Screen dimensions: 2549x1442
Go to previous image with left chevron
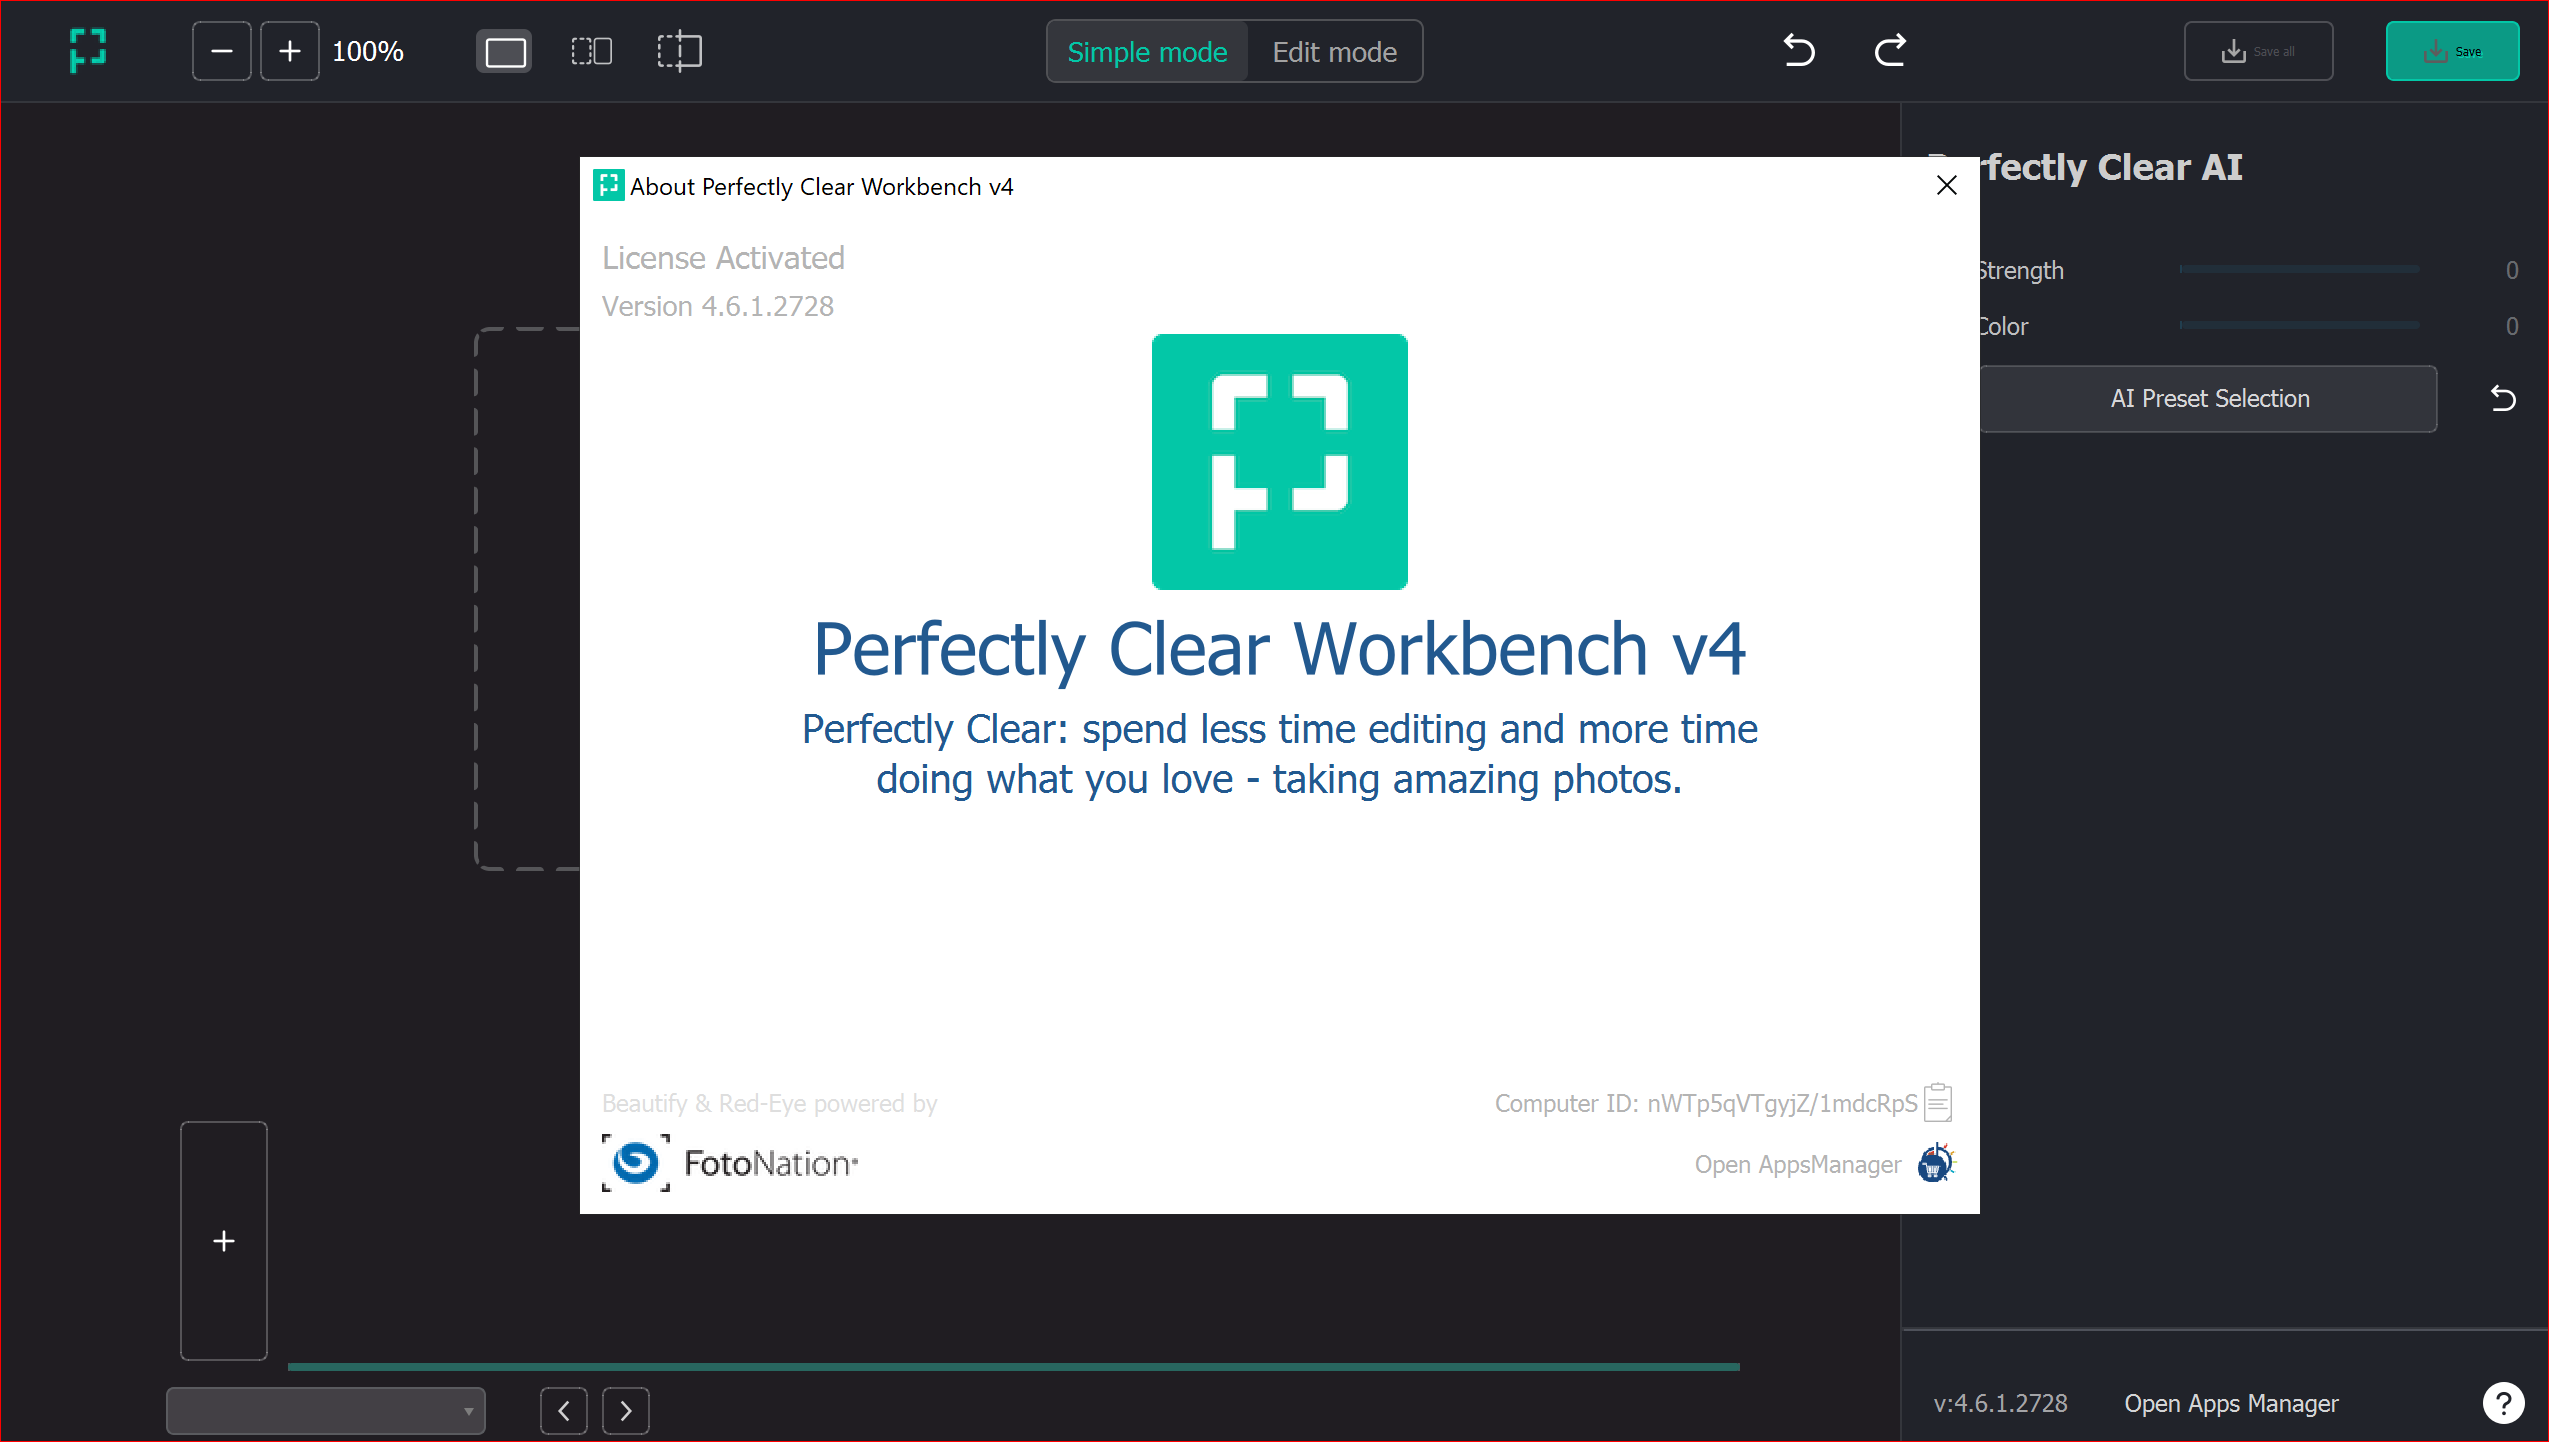[x=564, y=1411]
